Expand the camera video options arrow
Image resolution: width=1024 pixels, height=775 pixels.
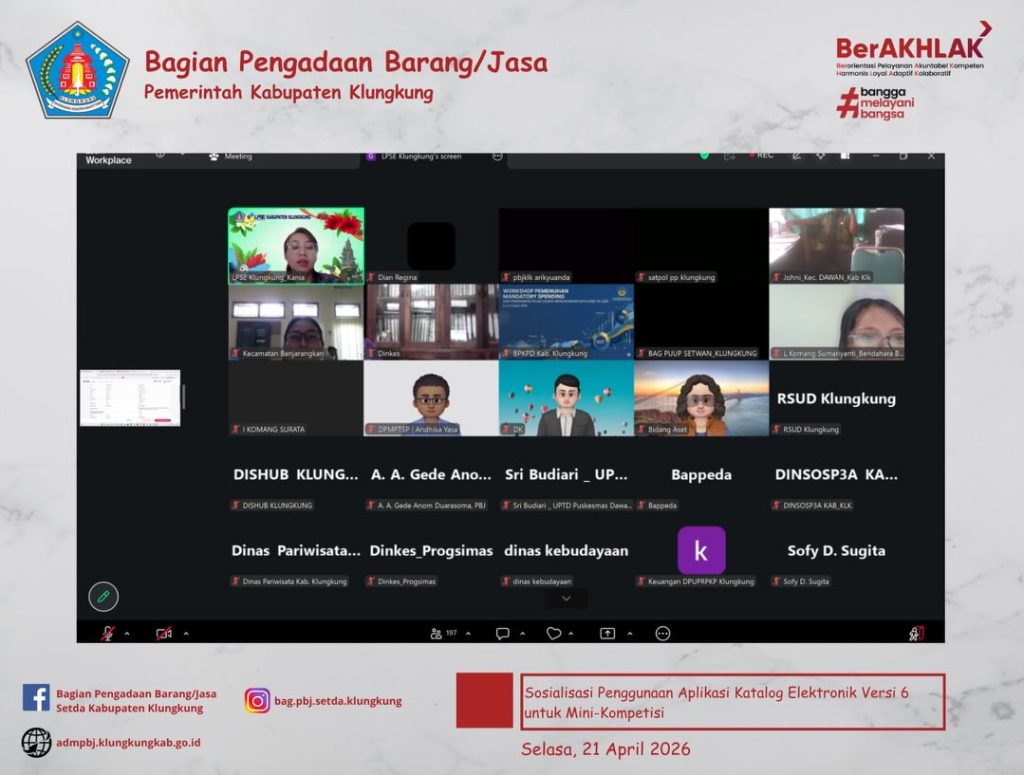pyautogui.click(x=186, y=634)
